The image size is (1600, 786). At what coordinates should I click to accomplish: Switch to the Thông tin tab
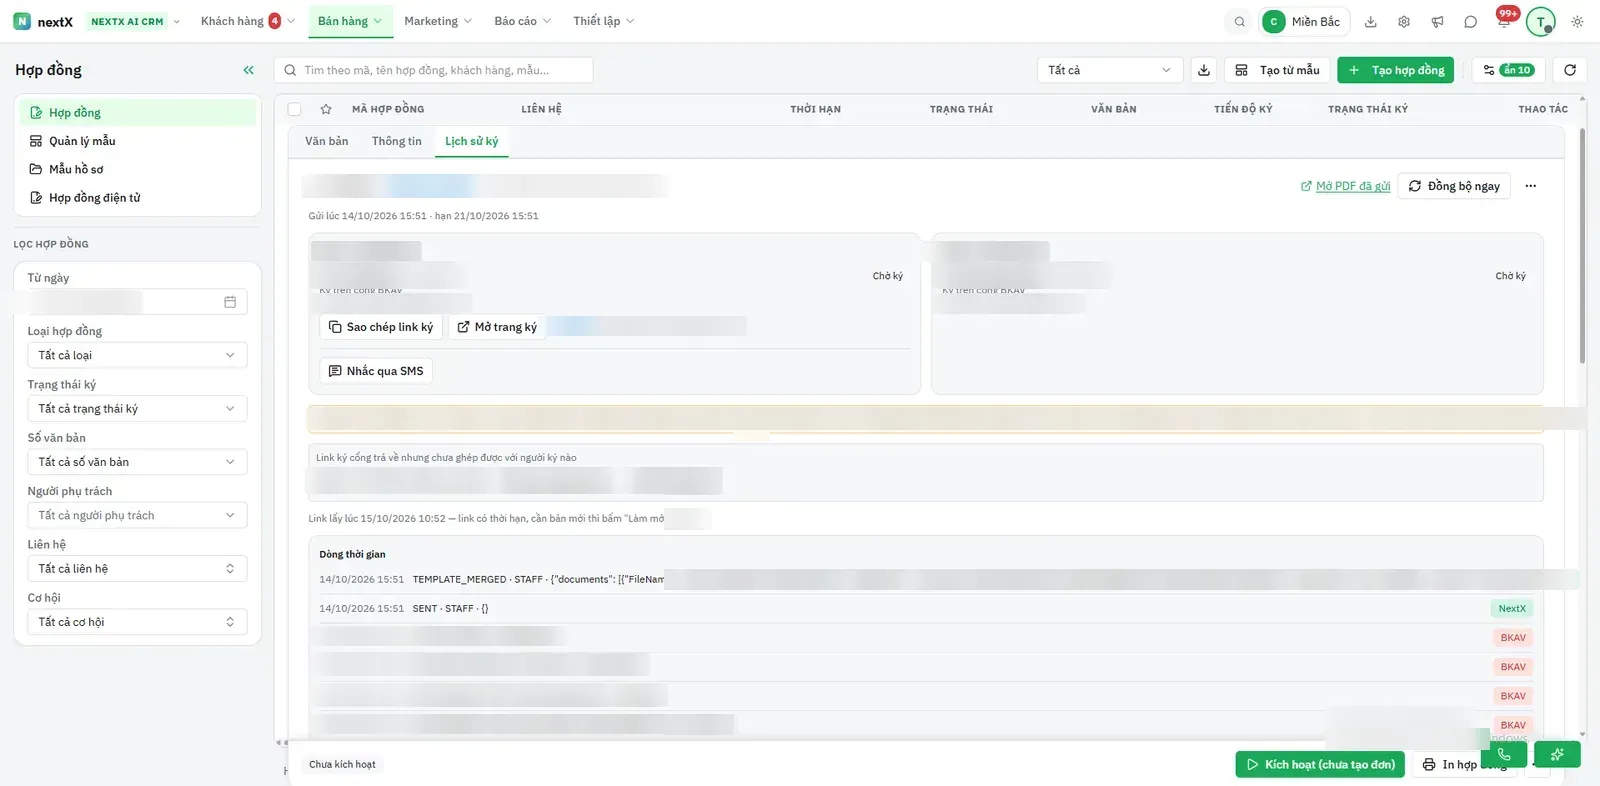click(x=397, y=141)
